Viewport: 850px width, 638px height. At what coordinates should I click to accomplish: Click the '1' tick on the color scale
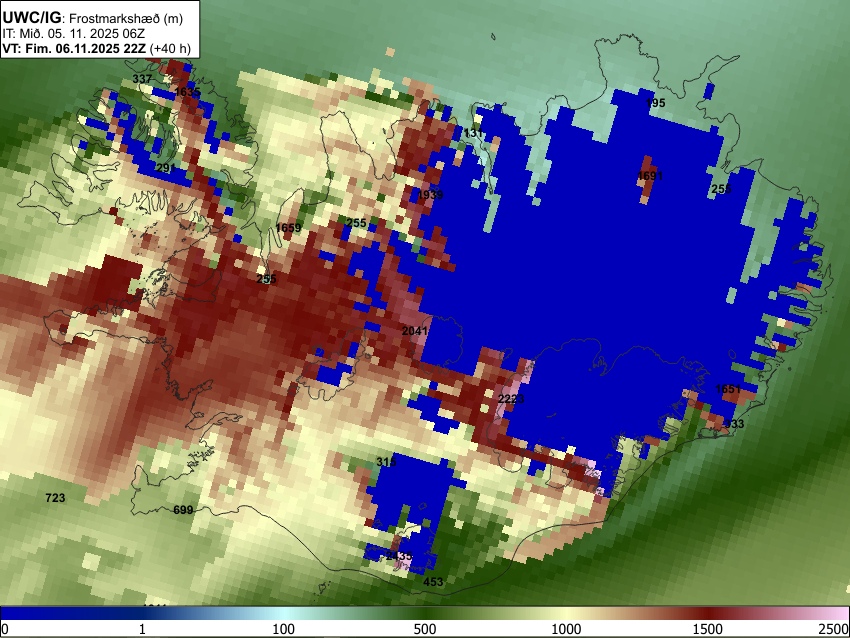click(x=142, y=629)
